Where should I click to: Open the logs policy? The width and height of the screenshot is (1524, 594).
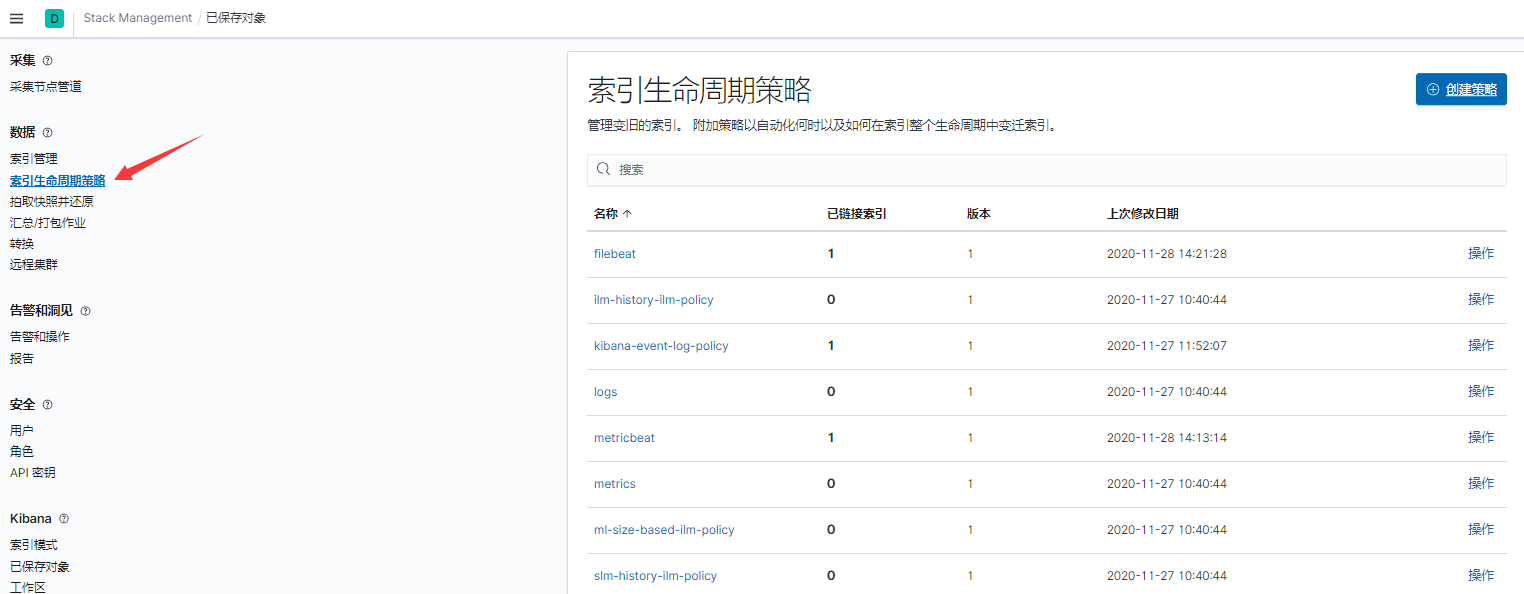coord(606,392)
